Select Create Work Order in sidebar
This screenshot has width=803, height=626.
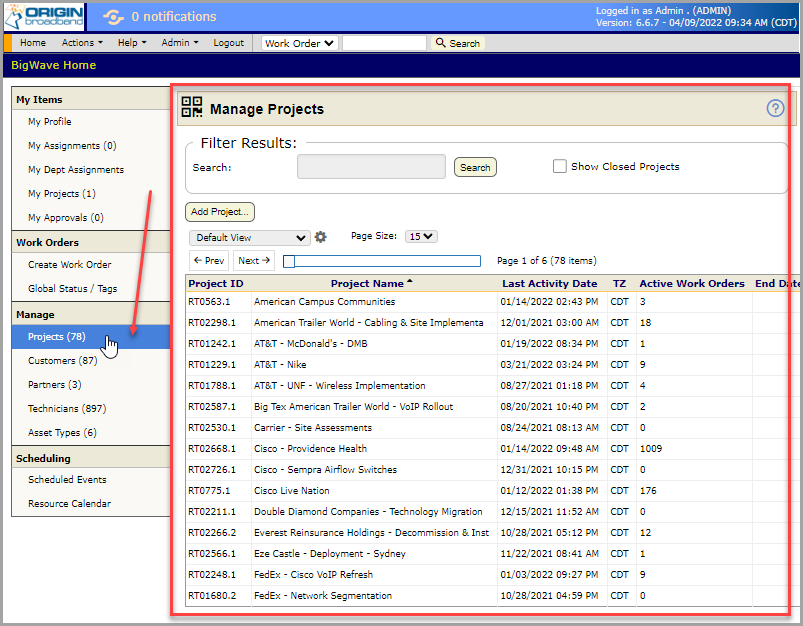70,264
